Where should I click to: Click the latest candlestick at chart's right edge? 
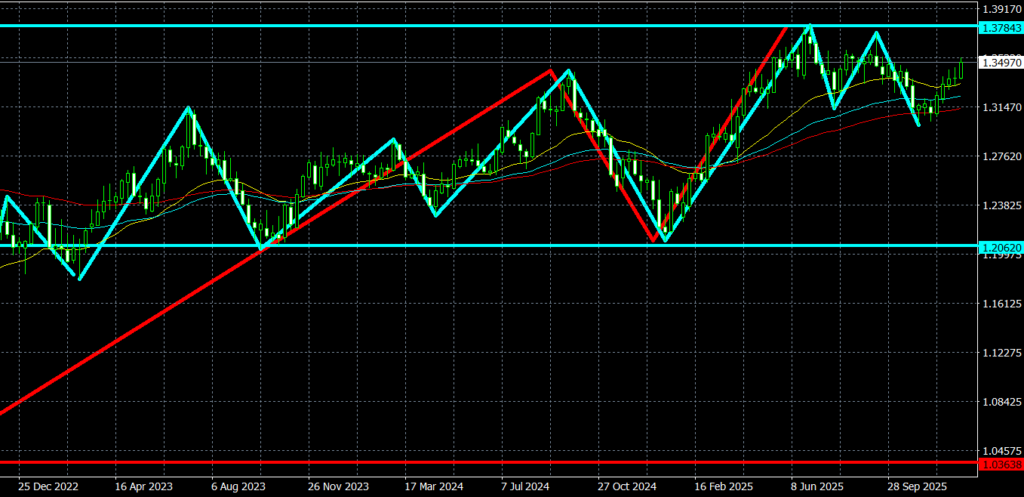pos(962,68)
